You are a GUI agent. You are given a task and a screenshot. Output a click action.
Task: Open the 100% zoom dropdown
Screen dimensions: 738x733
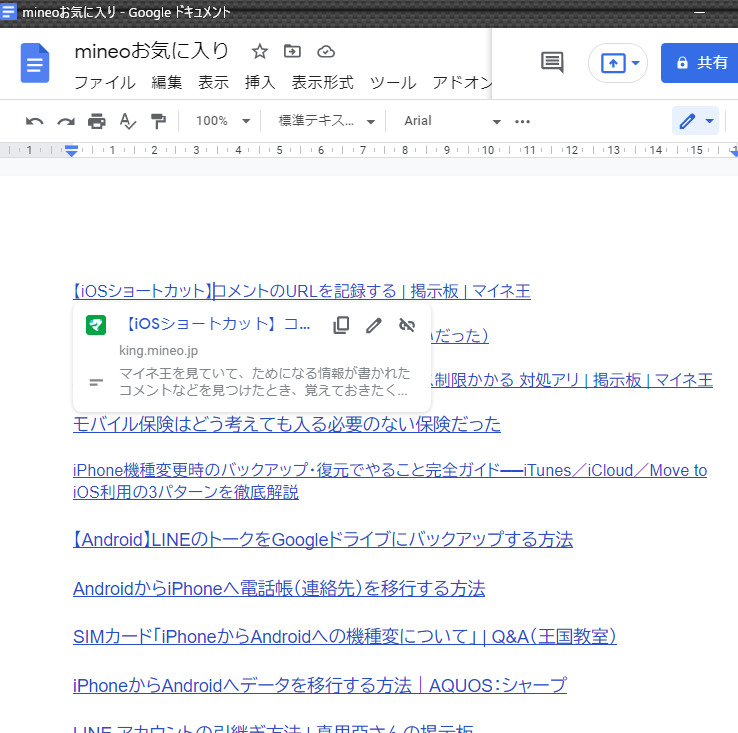[223, 121]
